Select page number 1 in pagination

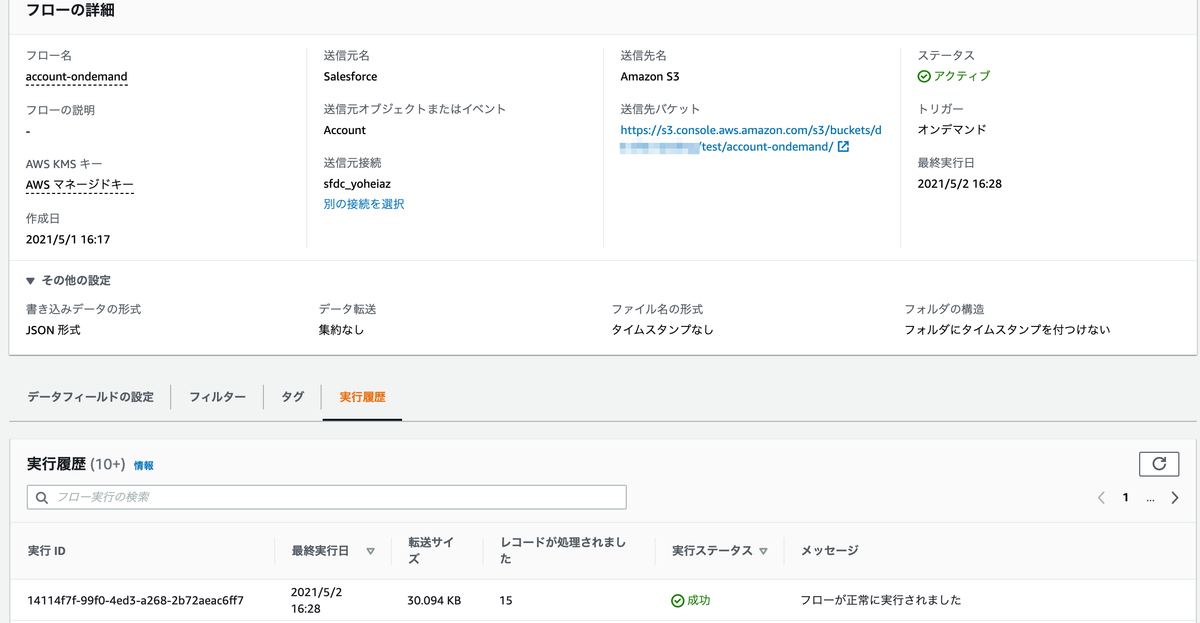[1125, 497]
